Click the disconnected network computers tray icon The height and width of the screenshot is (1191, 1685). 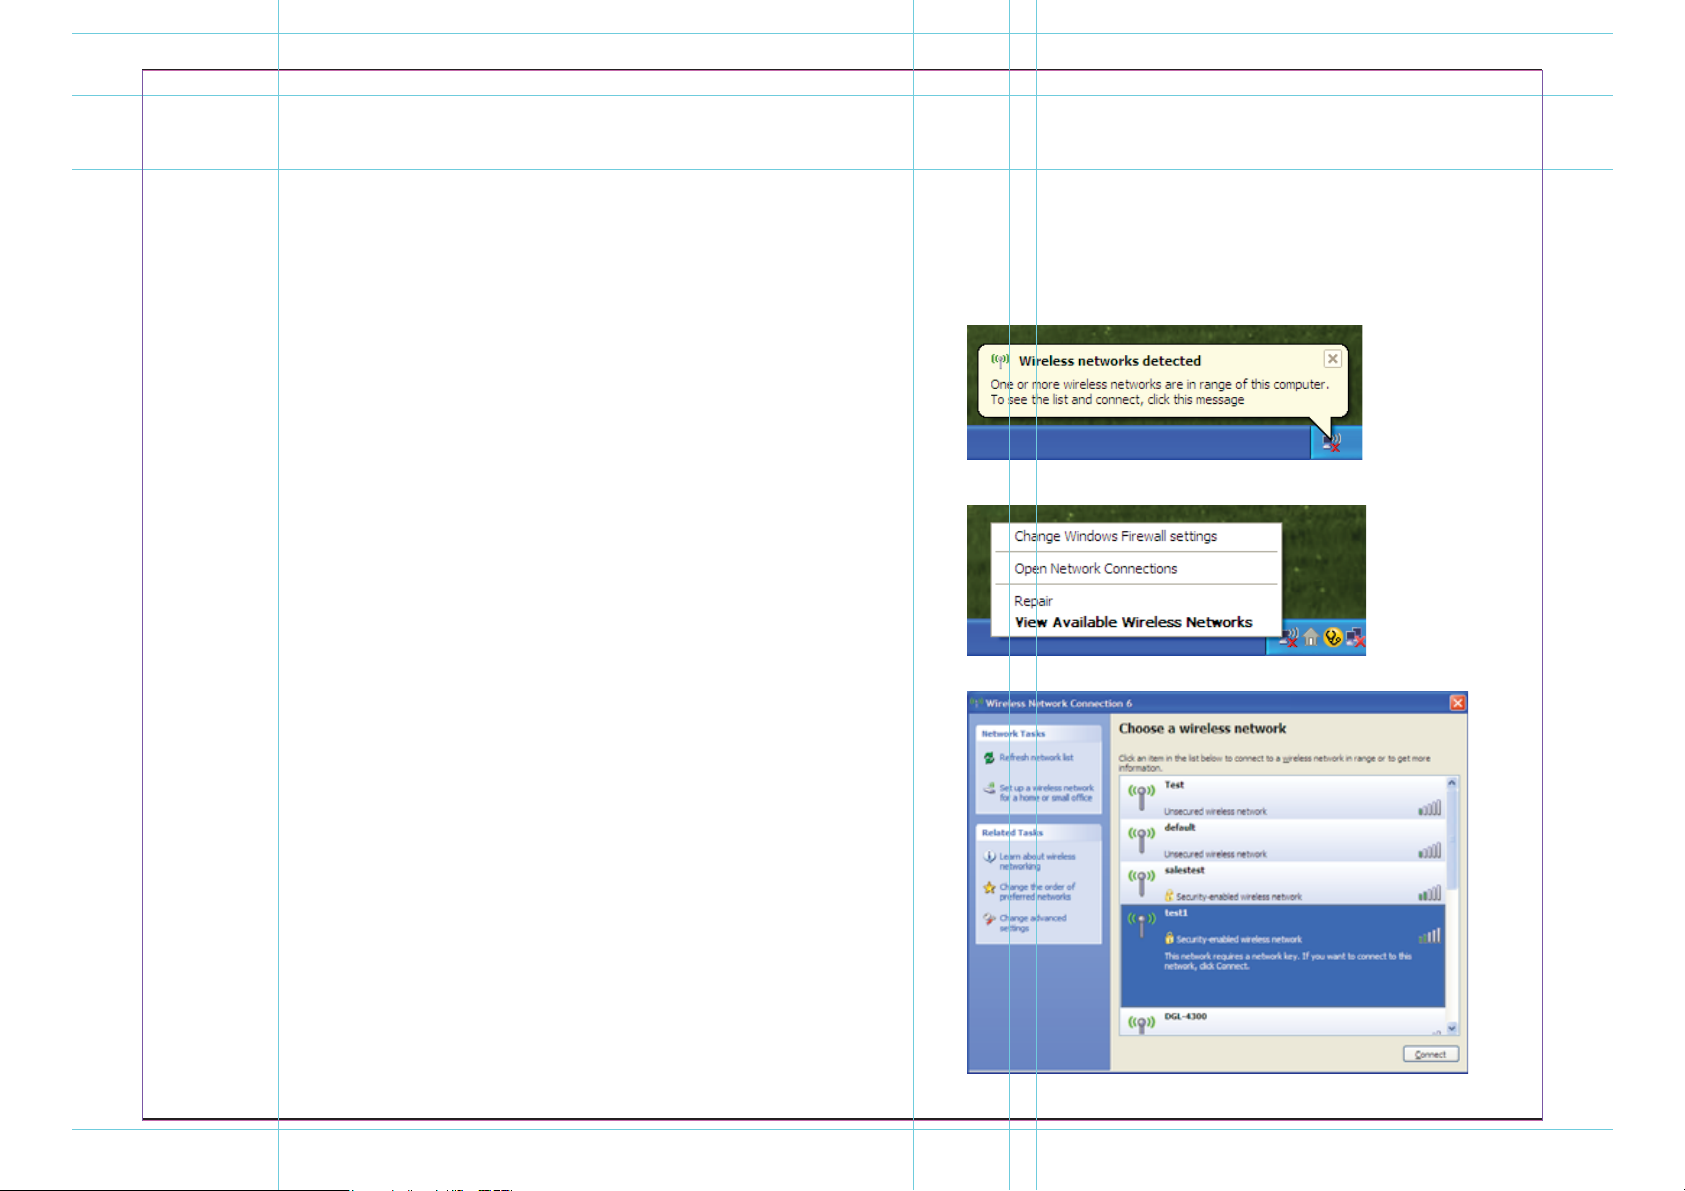(1355, 637)
